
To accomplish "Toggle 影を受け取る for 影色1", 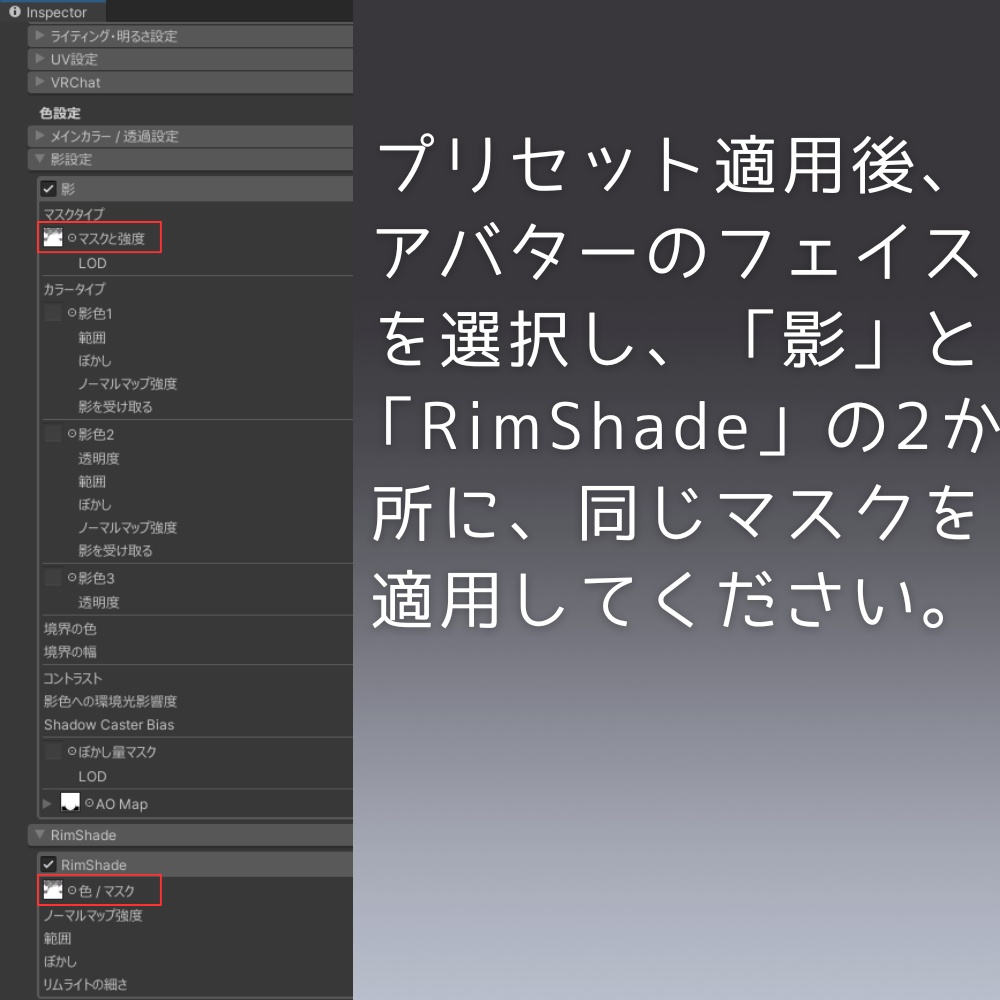I will (x=98, y=407).
